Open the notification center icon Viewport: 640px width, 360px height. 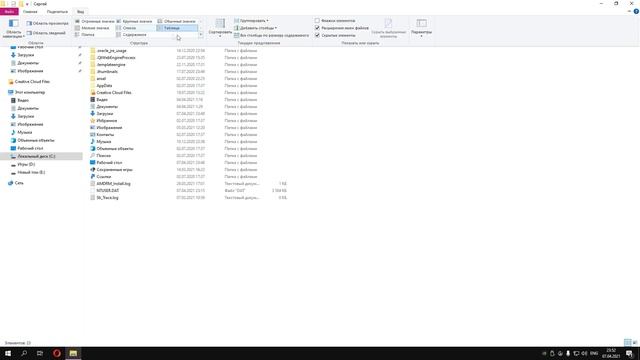point(629,353)
